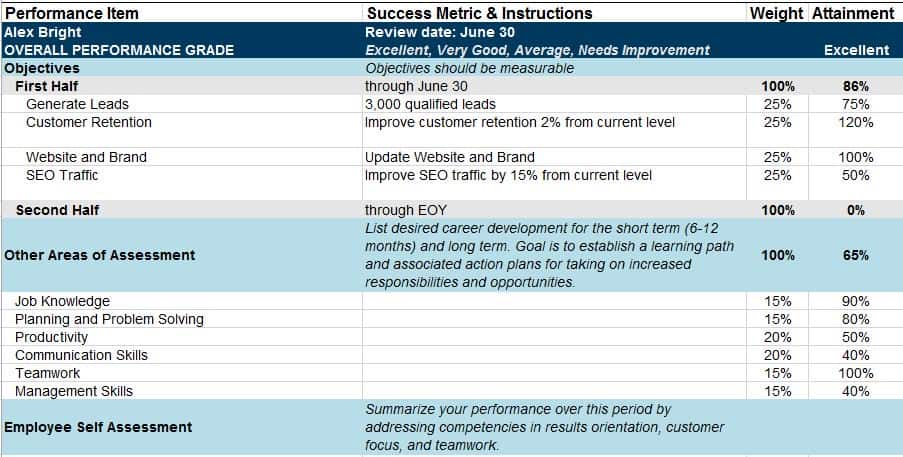Select Customer Retention attainment value 120%
Screen dimensions: 903x457
pyautogui.click(x=855, y=122)
